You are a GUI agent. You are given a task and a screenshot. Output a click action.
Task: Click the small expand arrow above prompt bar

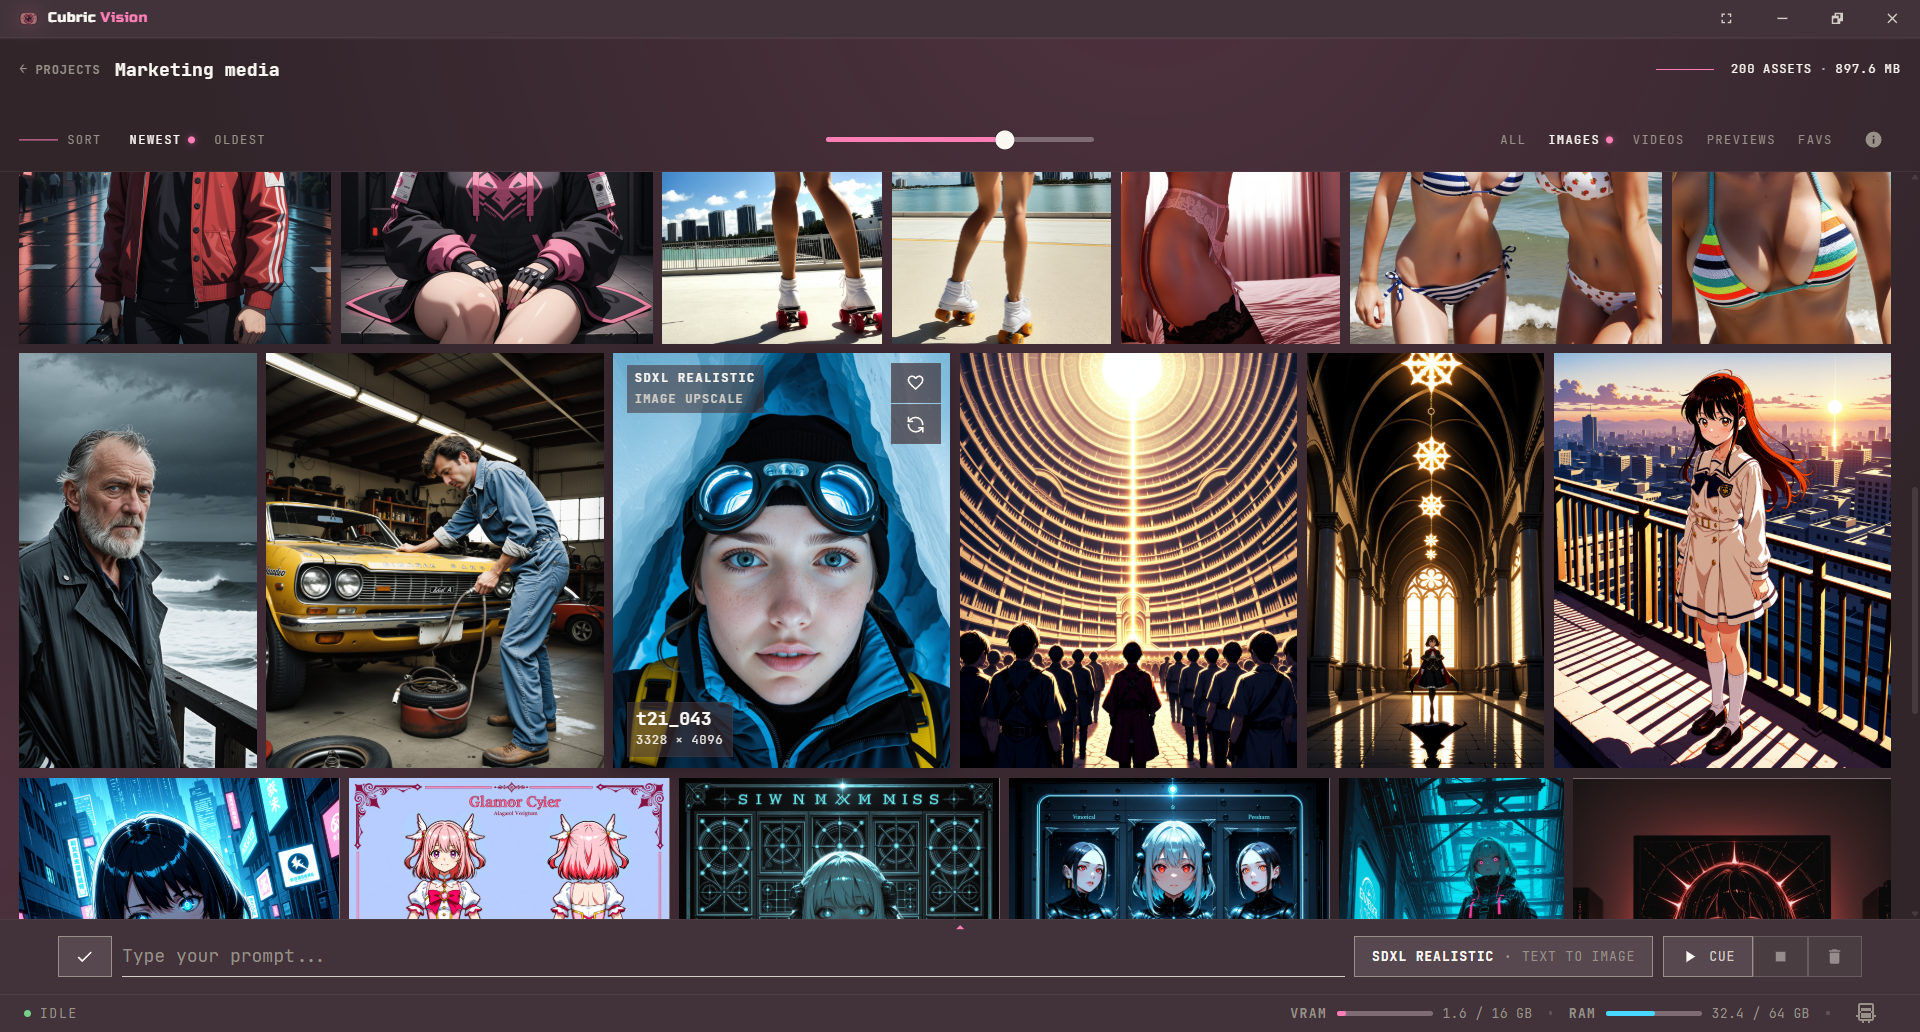pos(960,928)
